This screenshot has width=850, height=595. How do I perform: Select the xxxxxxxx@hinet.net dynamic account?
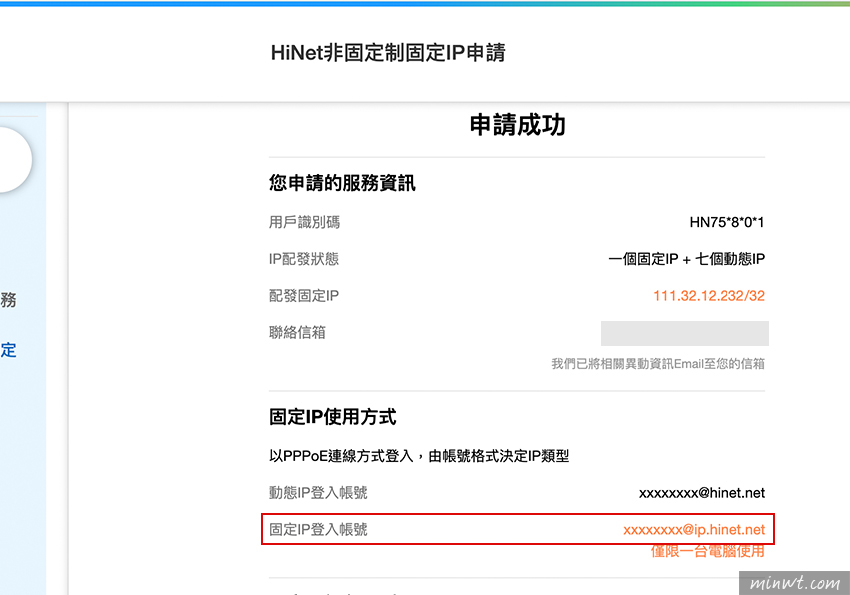click(x=701, y=493)
